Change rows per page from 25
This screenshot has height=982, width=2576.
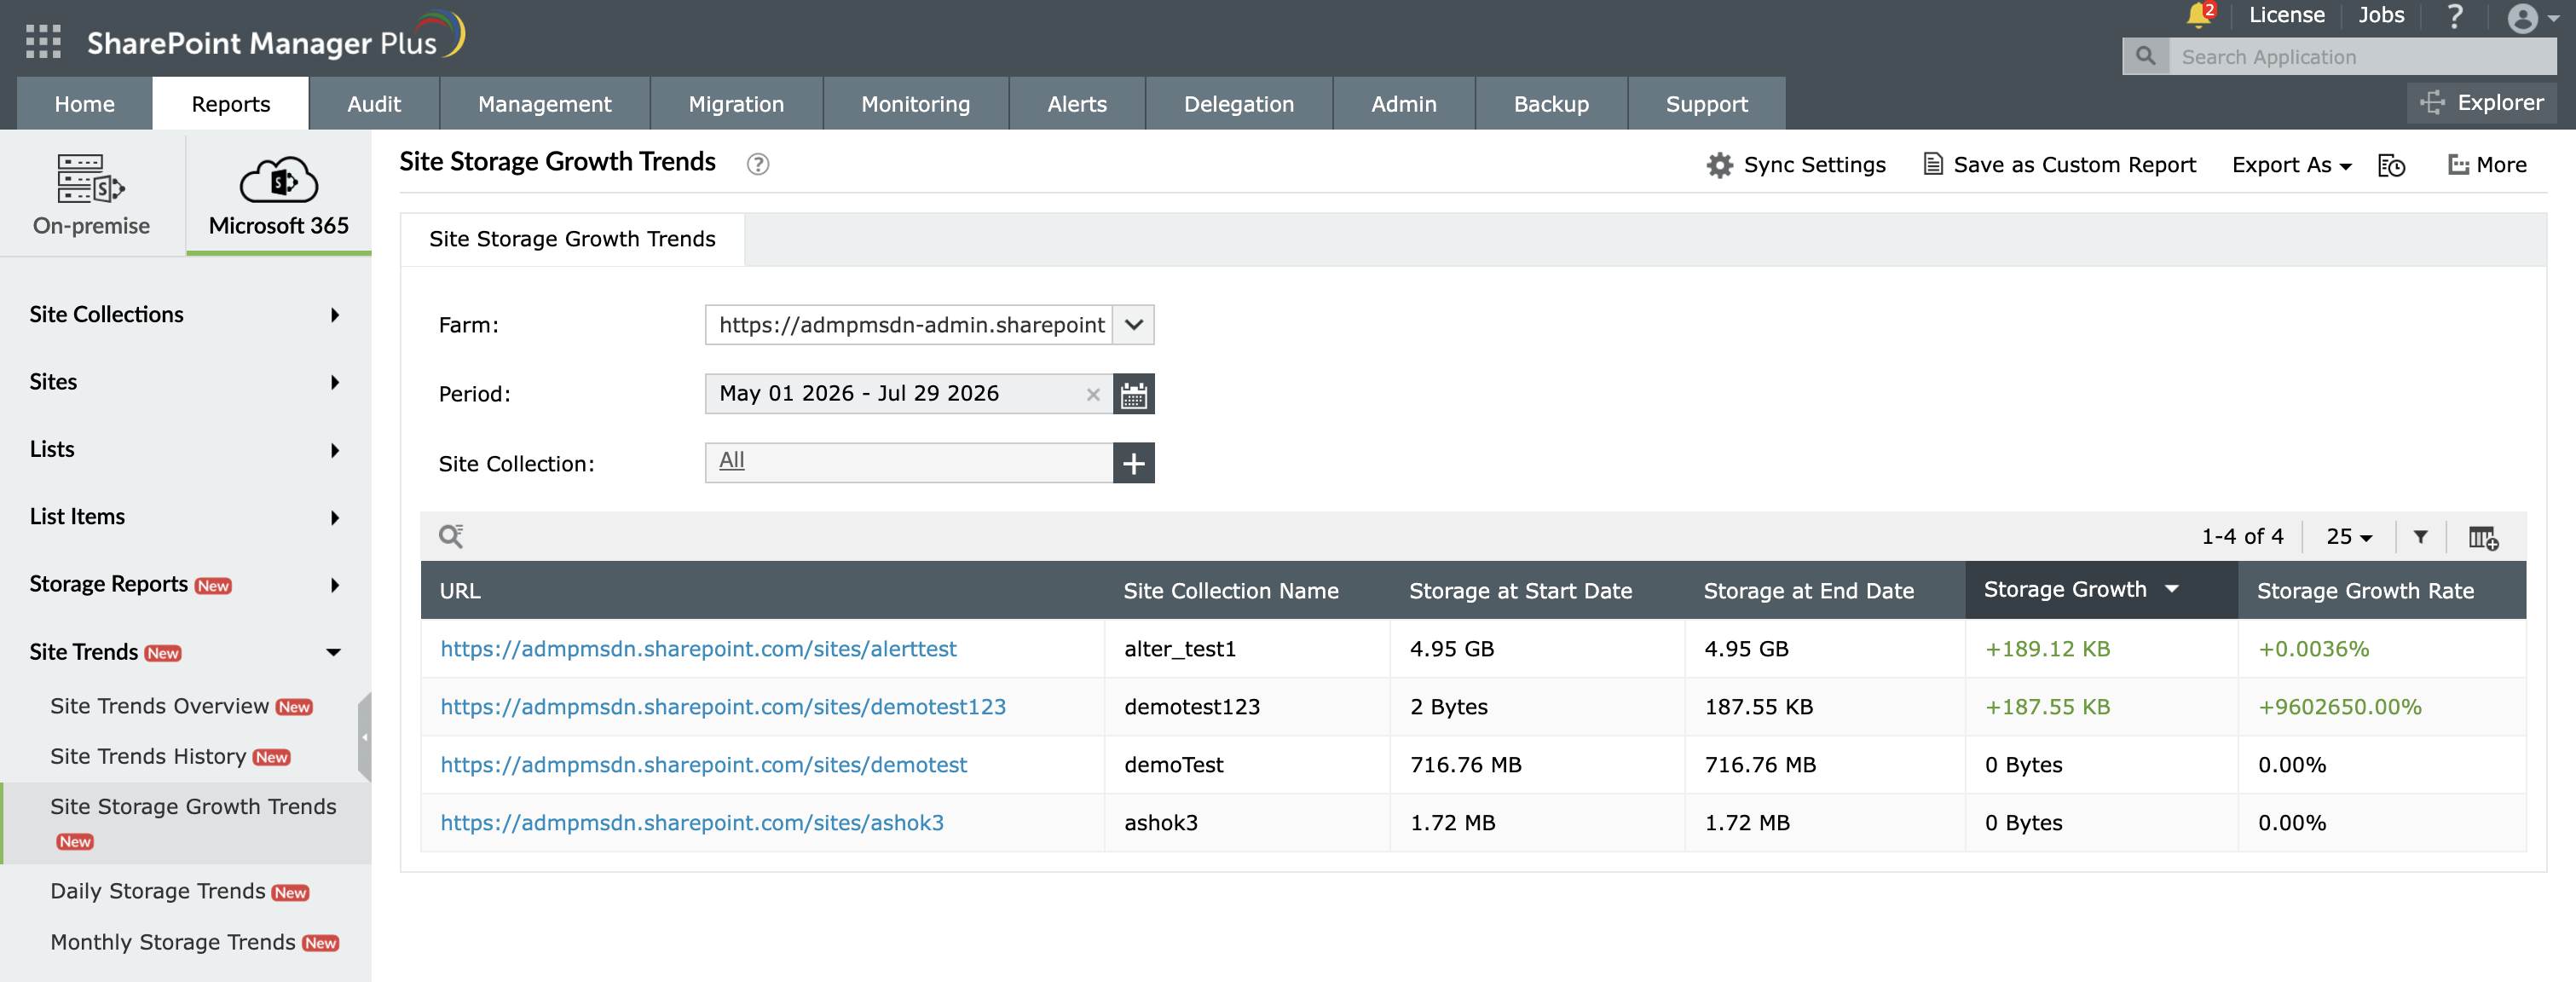pos(2348,536)
